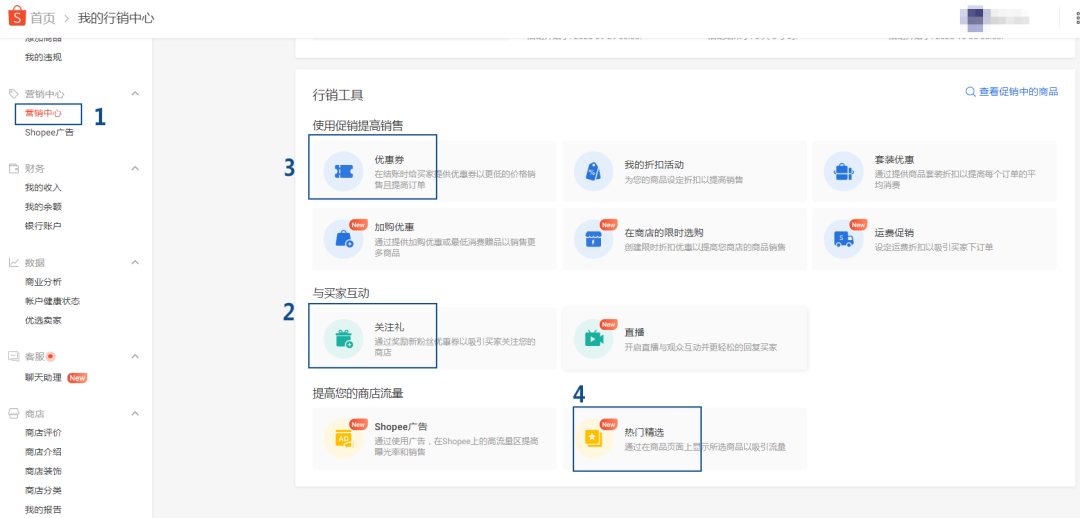Open 我的余额 in sidebar
Image resolution: width=1080 pixels, height=518 pixels.
point(43,207)
